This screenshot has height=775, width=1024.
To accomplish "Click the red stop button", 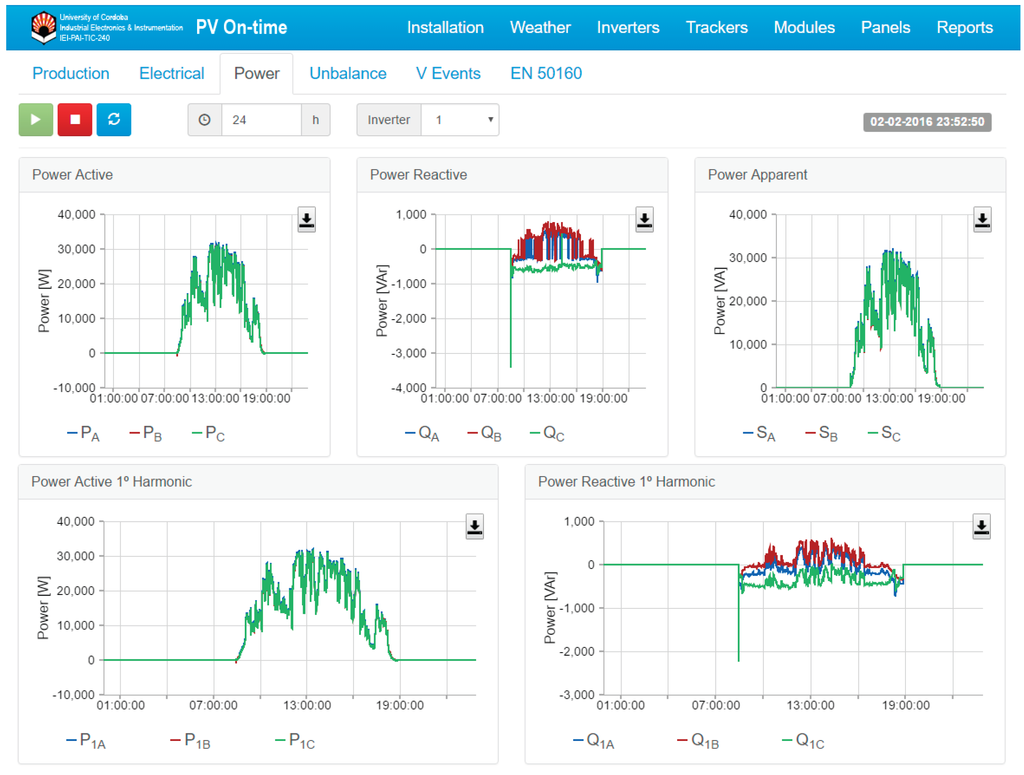I will click(x=75, y=120).
